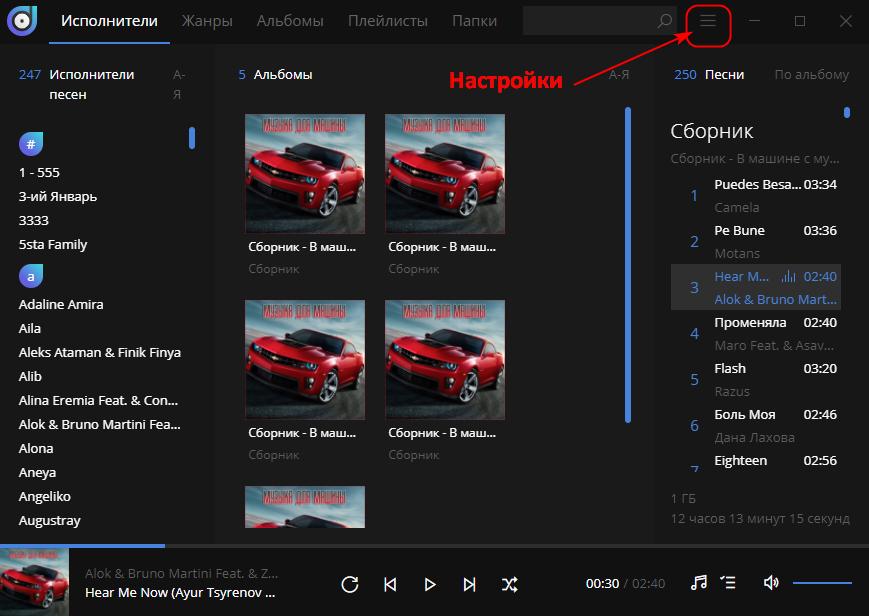Toggle shuffle playback
This screenshot has height=616, width=869.
(510, 584)
